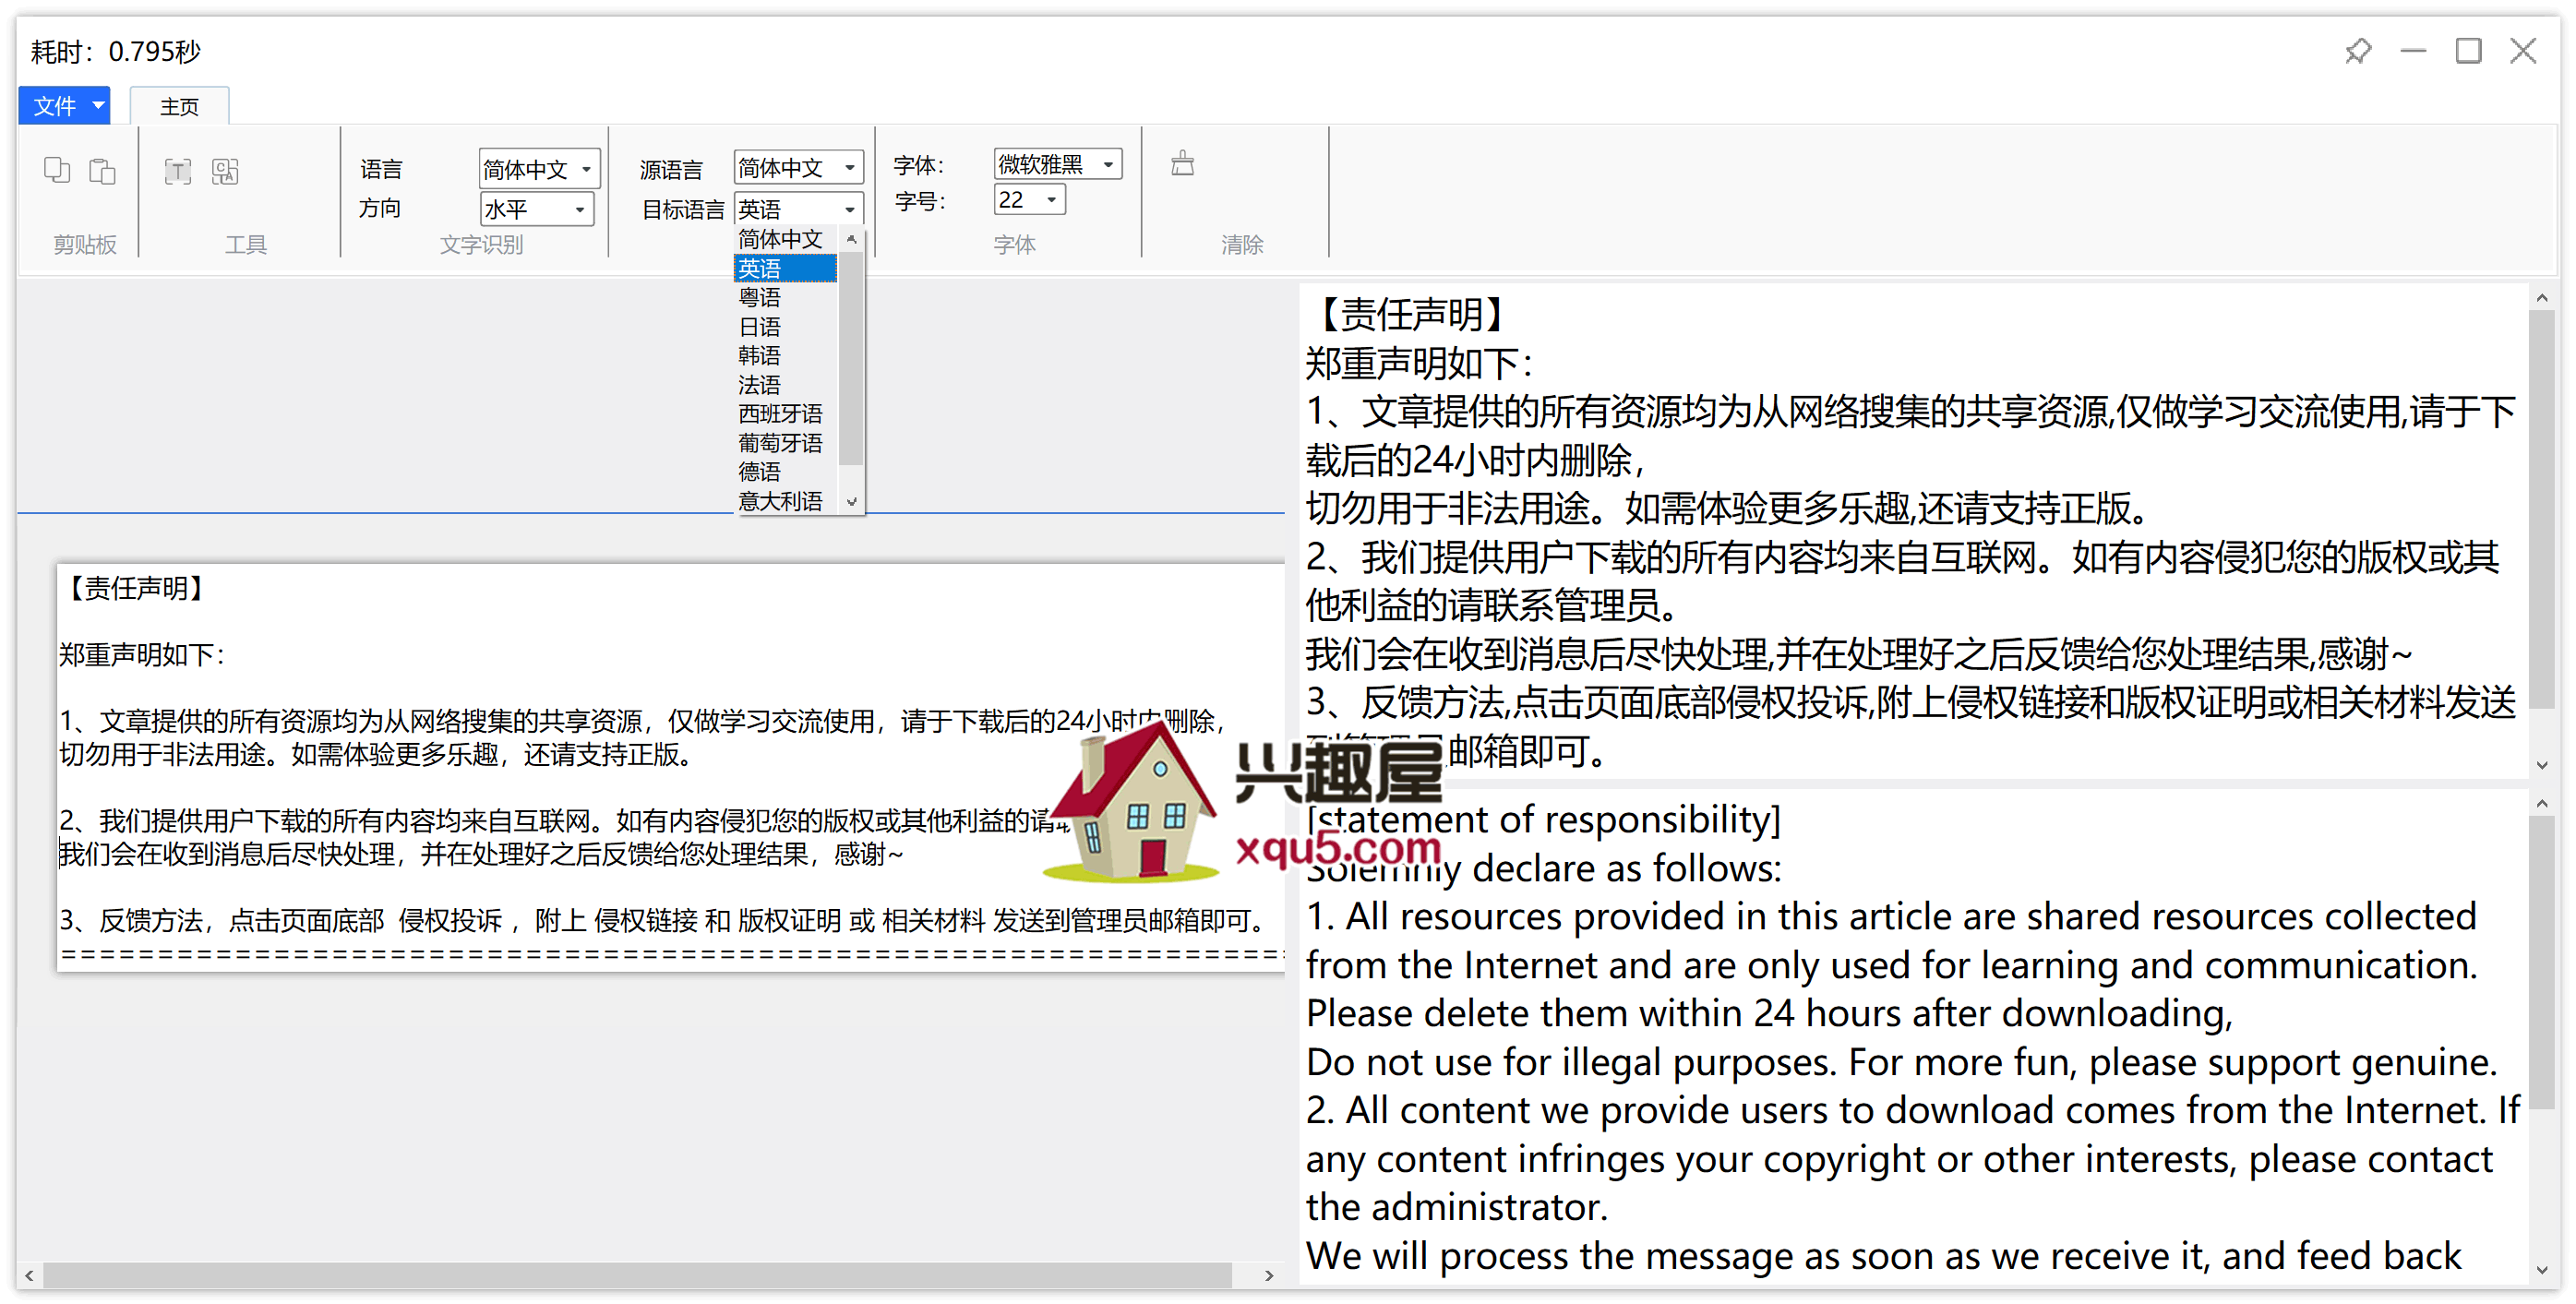
Task: Open the 文件 menu button
Action: point(65,106)
